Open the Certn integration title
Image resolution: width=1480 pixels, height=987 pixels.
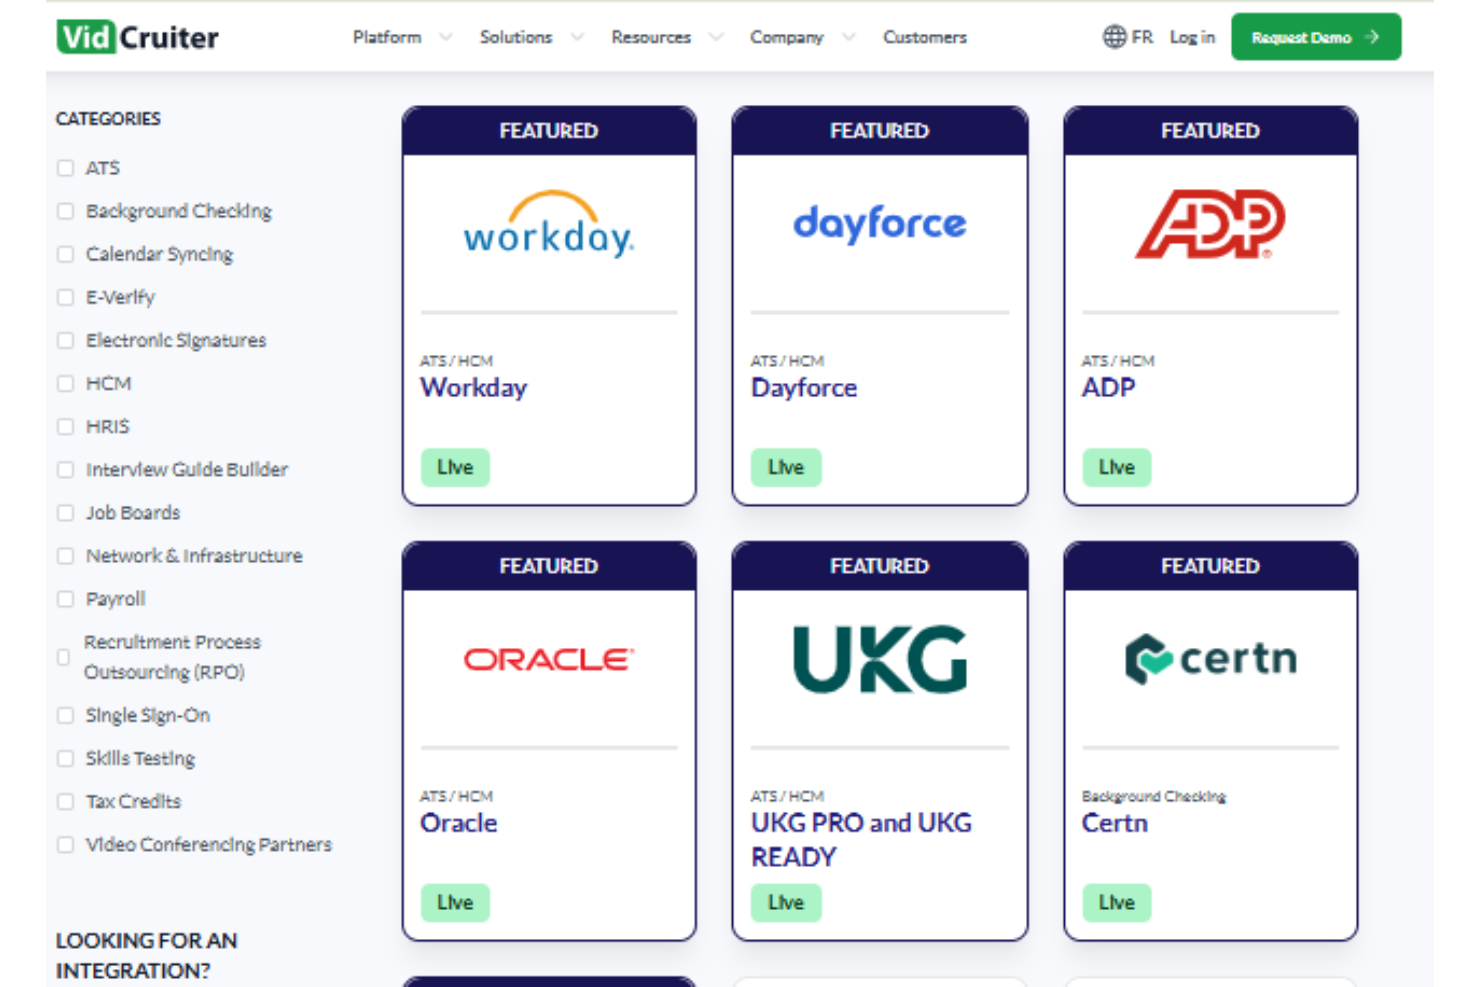[1114, 823]
